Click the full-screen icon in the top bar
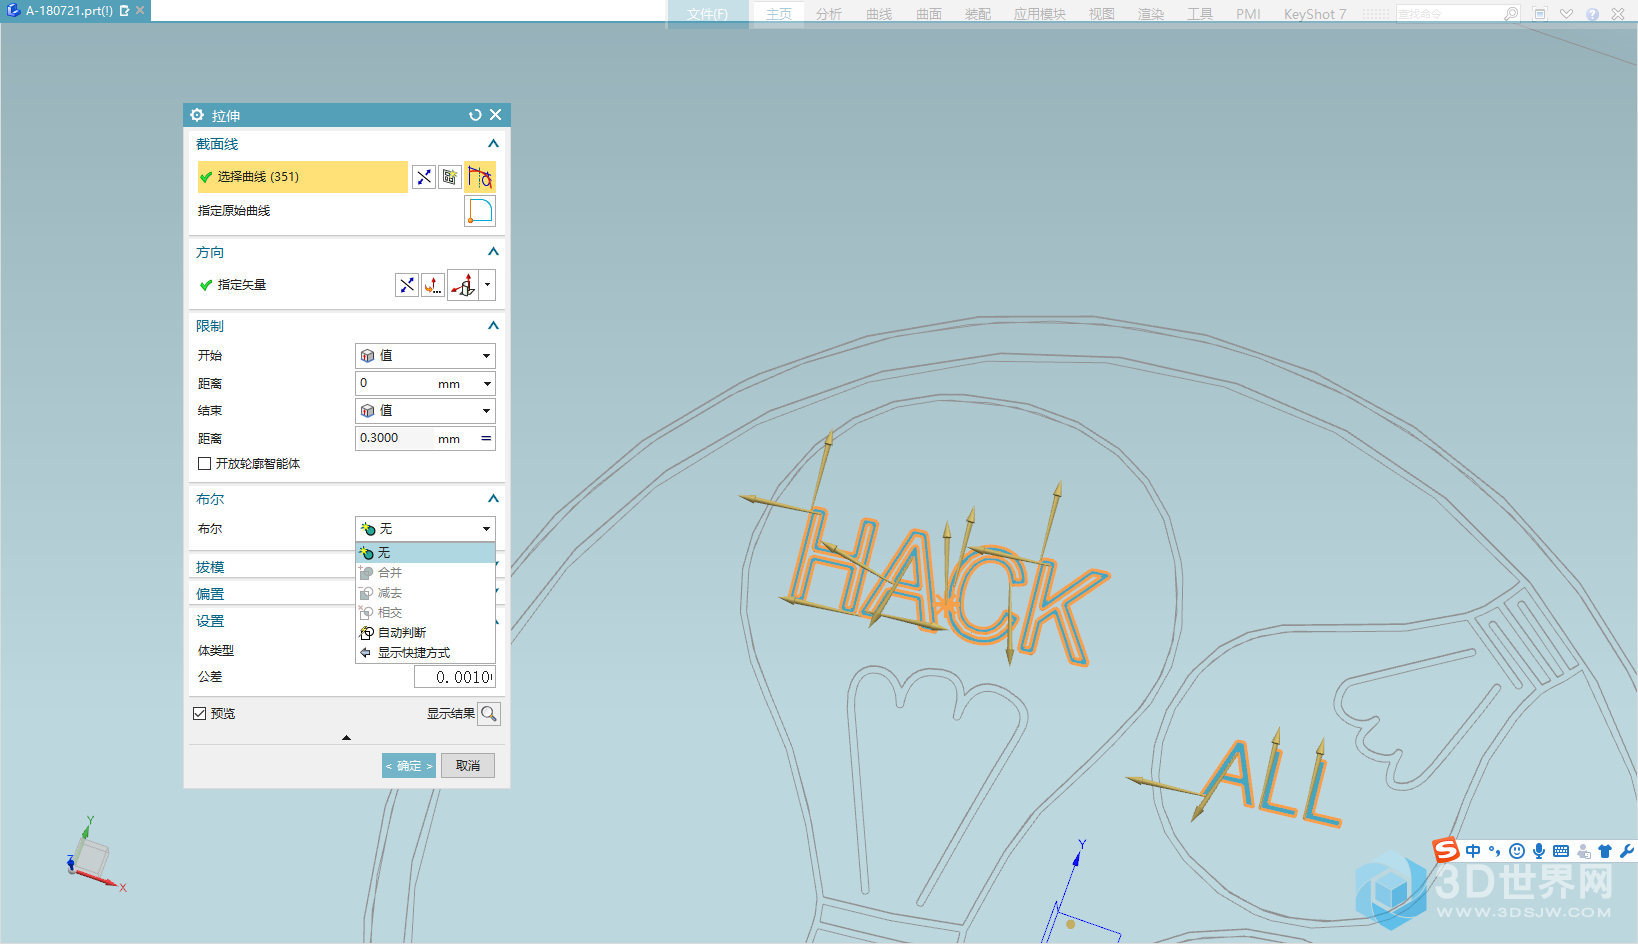This screenshot has height=944, width=1638. pos(1540,14)
